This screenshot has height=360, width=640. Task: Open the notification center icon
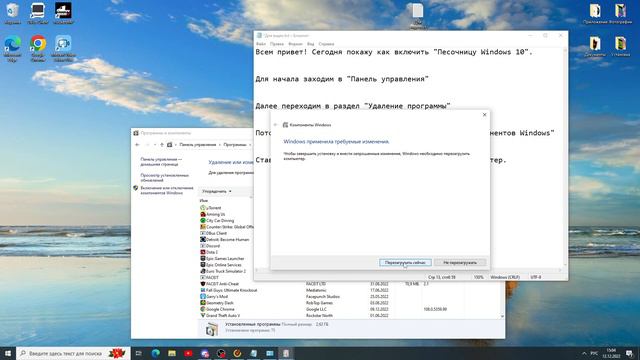click(x=629, y=353)
